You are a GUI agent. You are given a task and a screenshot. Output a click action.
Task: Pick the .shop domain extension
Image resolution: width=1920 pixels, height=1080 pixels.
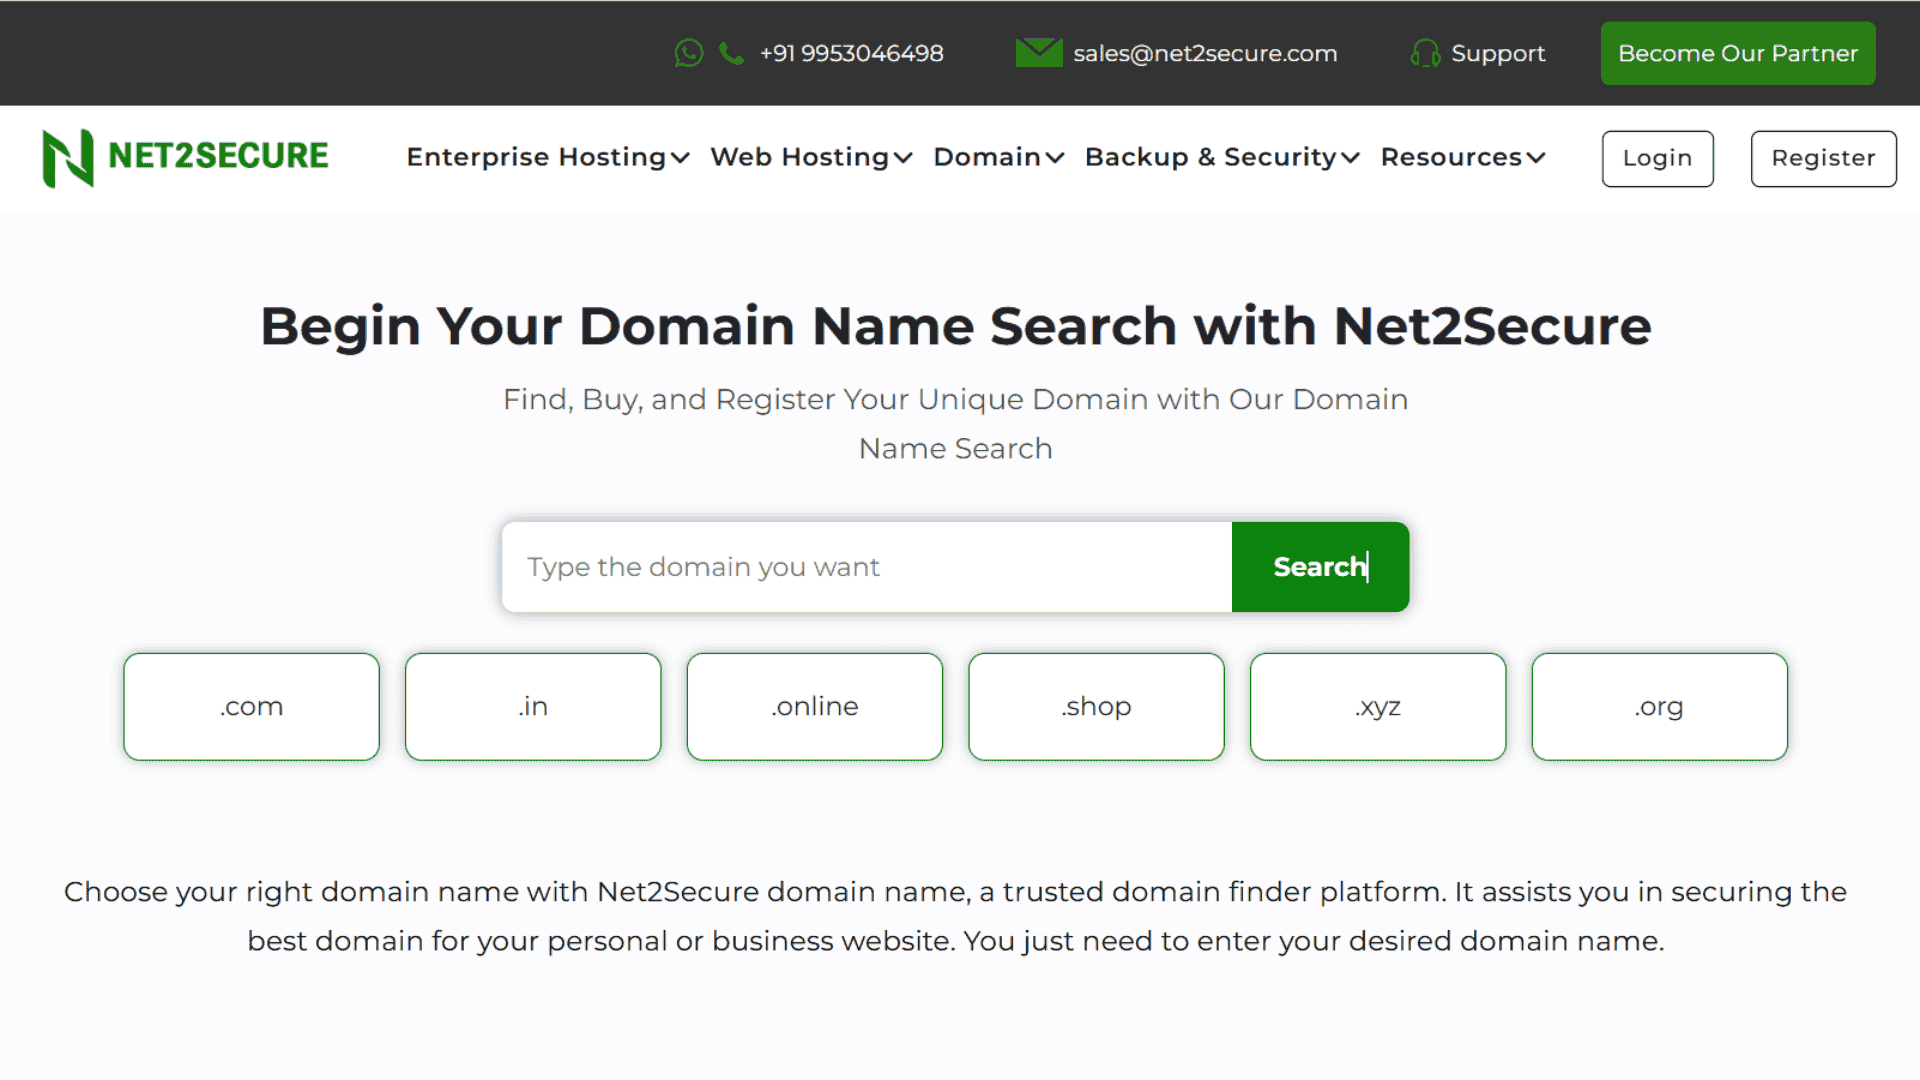tap(1096, 707)
